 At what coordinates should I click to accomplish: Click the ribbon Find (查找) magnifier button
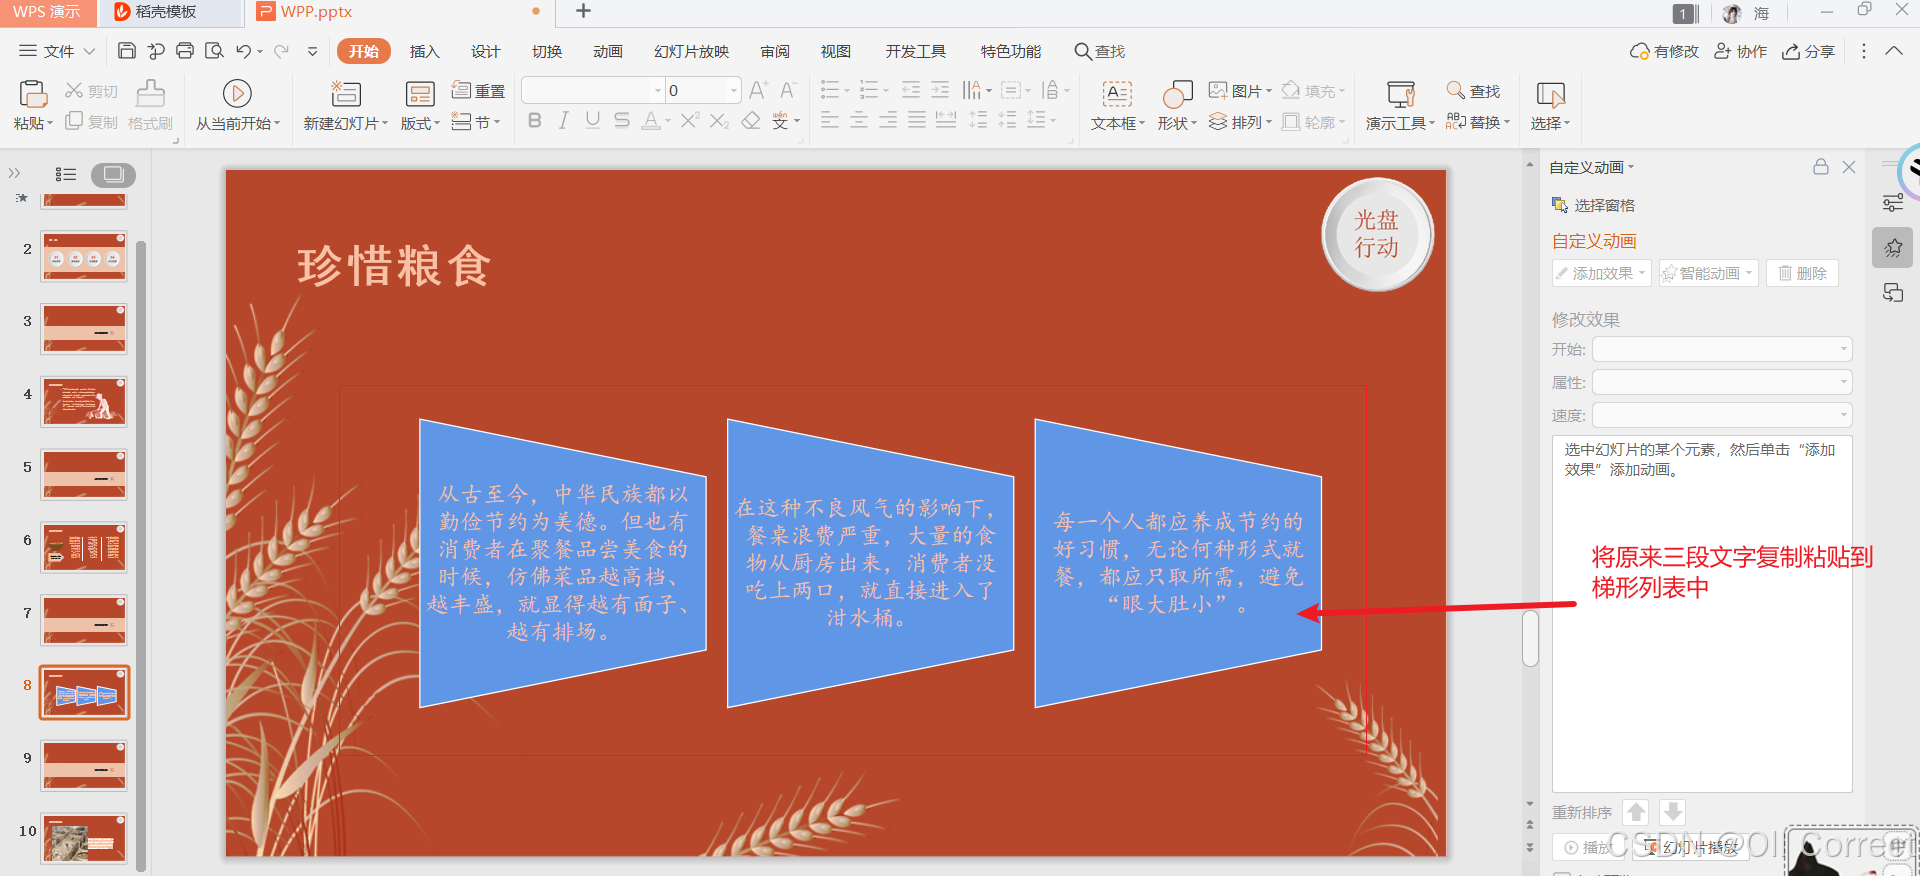tap(1473, 90)
